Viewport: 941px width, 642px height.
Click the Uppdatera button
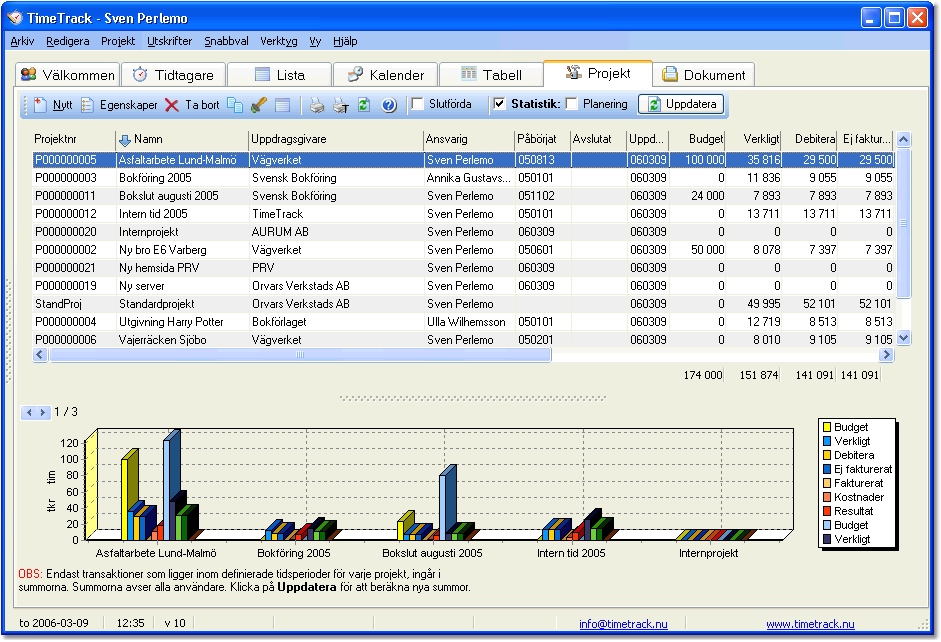681,104
